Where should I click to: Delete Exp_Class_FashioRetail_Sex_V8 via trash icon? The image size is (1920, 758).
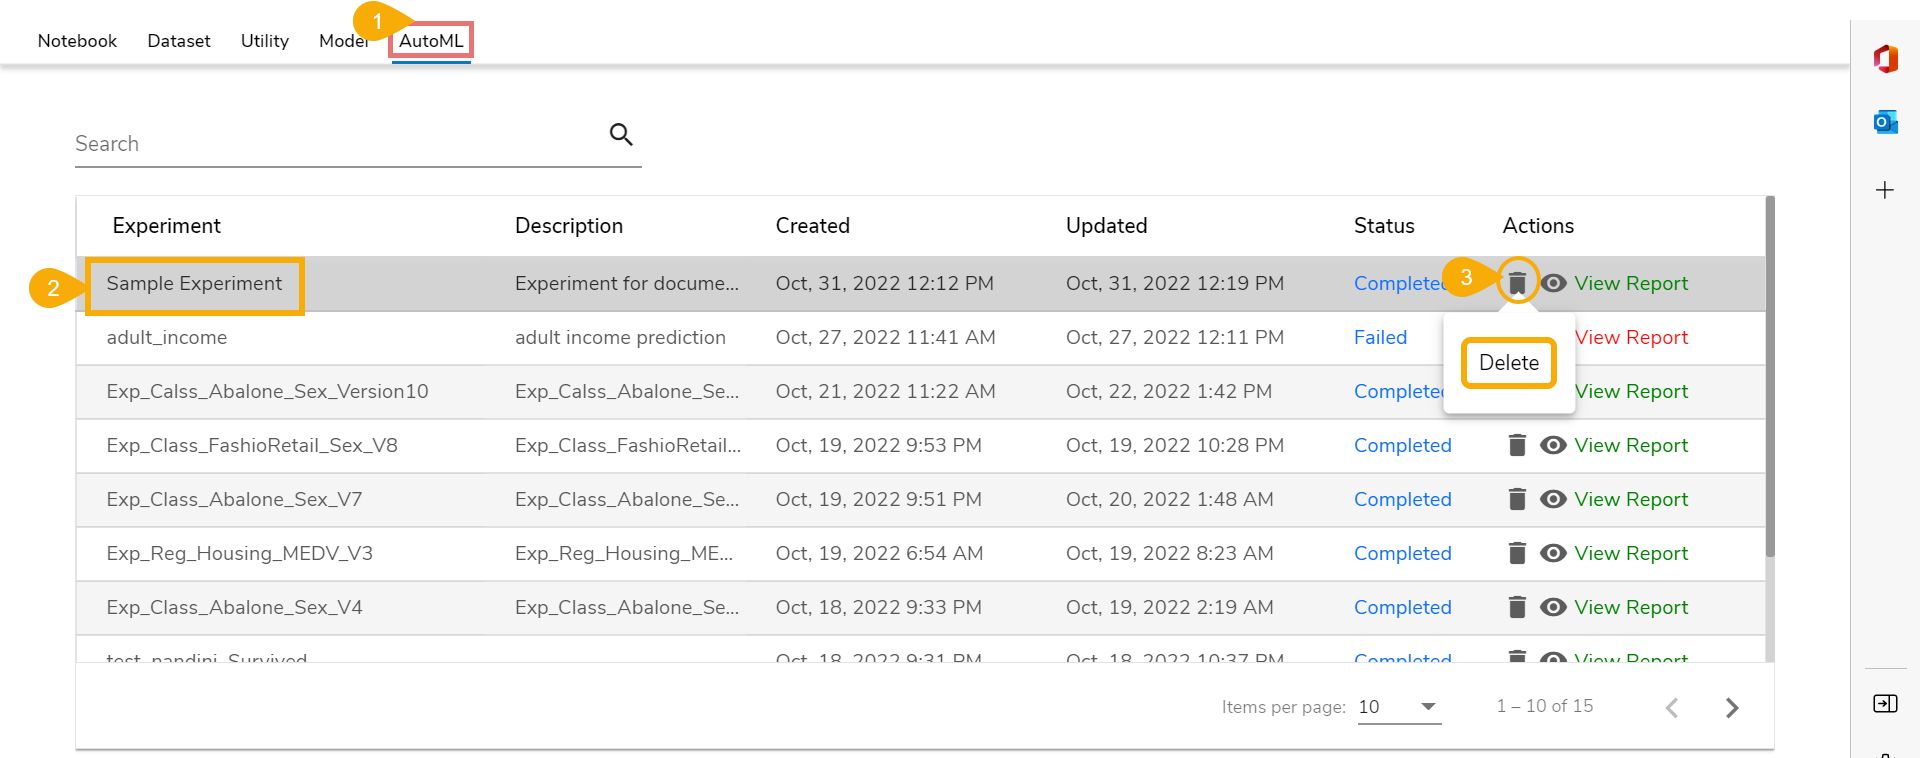pyautogui.click(x=1517, y=445)
